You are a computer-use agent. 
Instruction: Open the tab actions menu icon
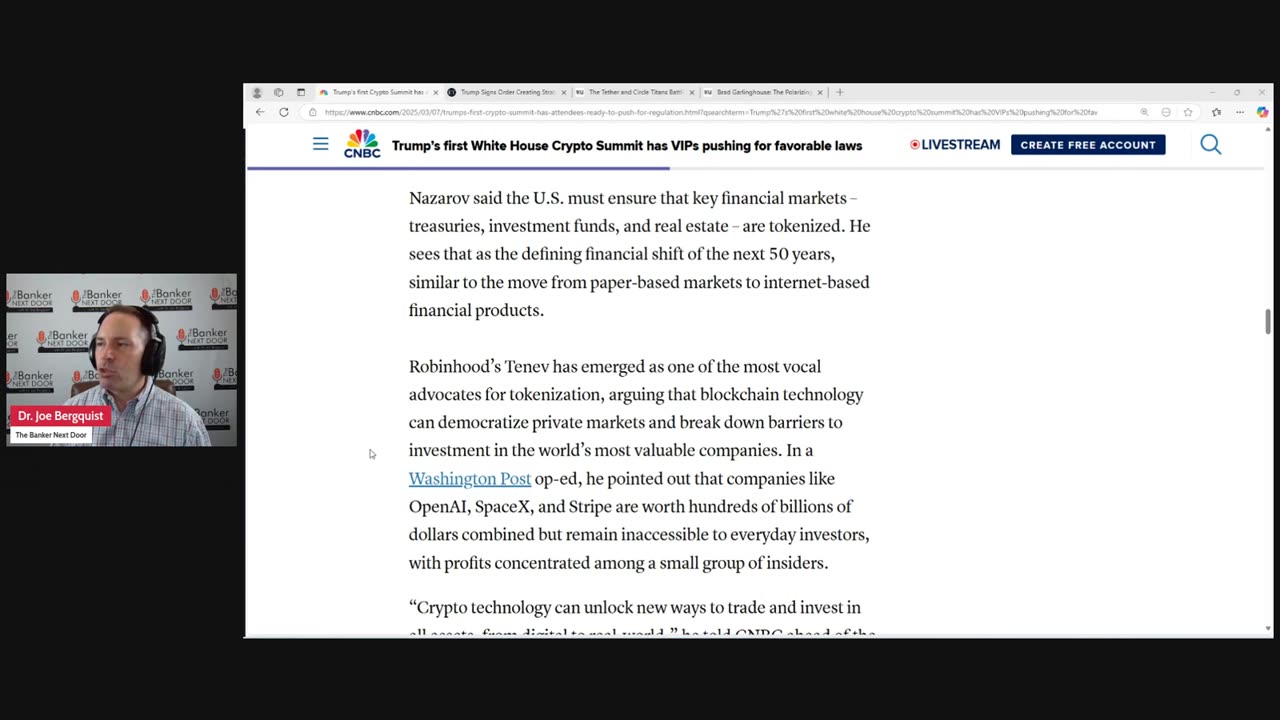(301, 92)
